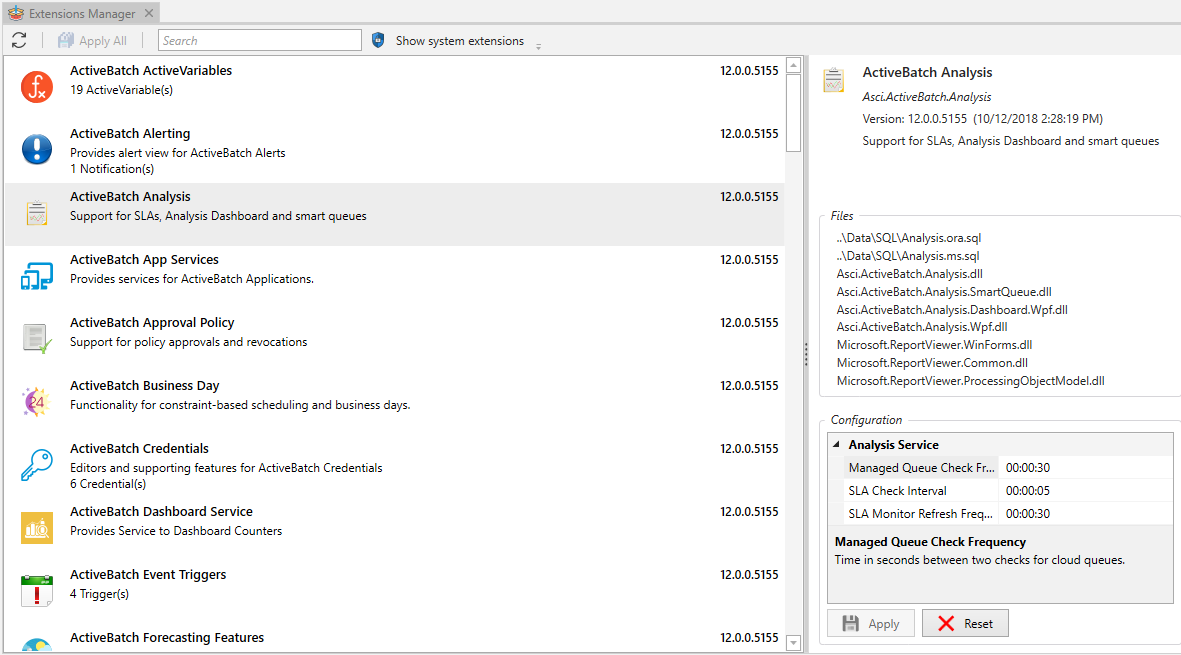Screen dimensions: 1181x655
Task: Click Asci.ActiveBatch.Analysis.Dashboard.Wpf.dll file entry
Action: 952,309
